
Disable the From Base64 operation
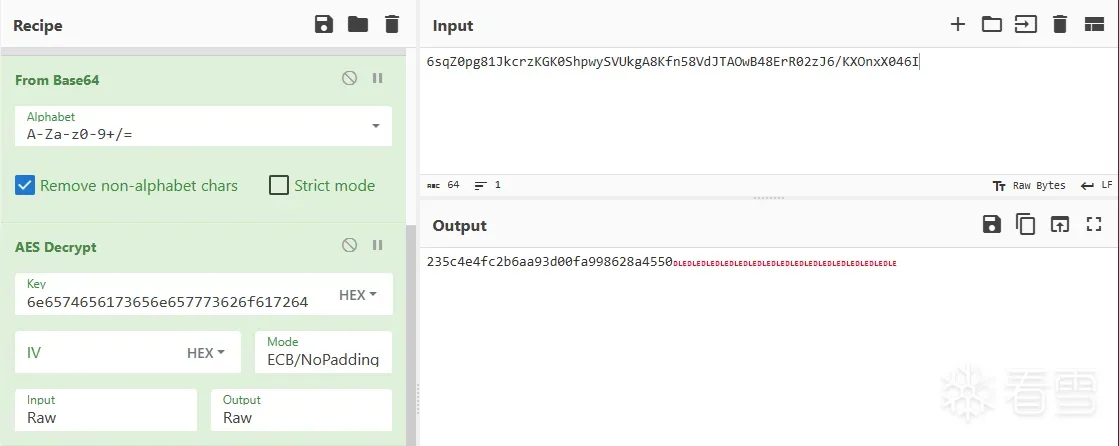[349, 78]
